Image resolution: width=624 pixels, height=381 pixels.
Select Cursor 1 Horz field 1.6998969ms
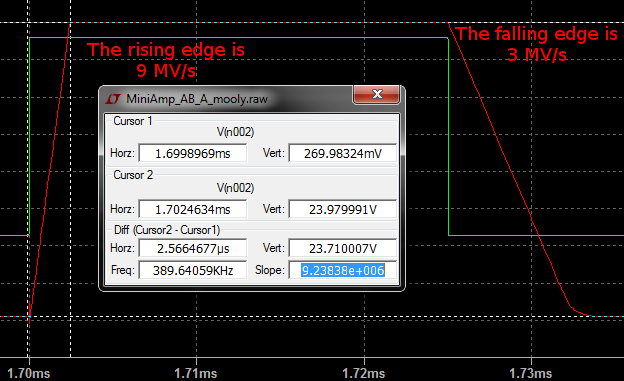(x=193, y=153)
